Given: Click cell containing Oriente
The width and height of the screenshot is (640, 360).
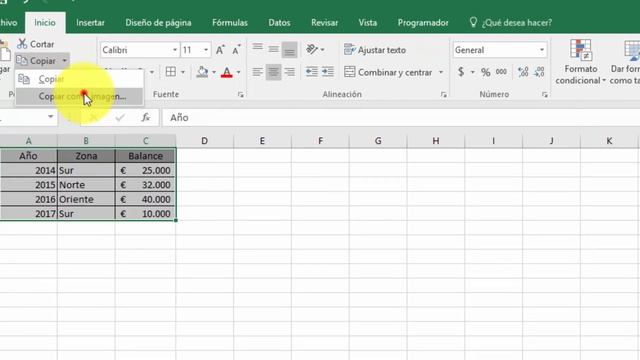Looking at the screenshot, I should [86, 199].
